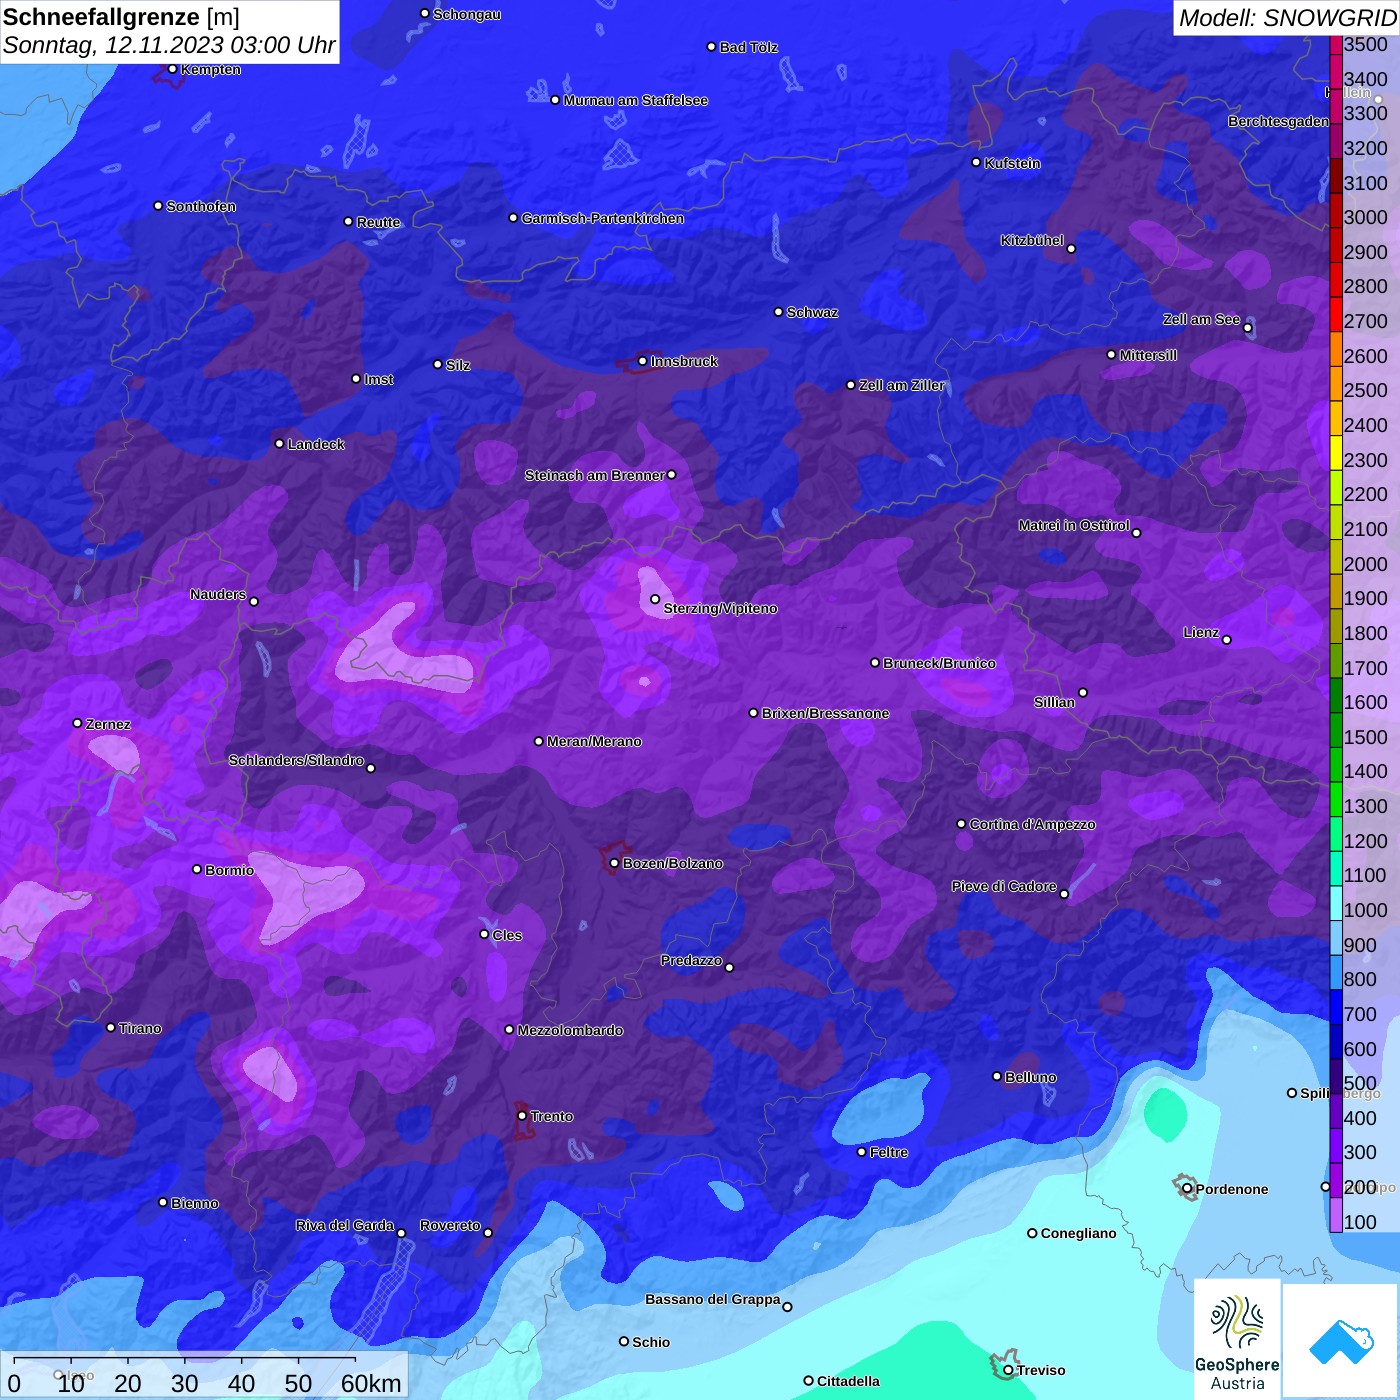Click the Kempten city marker dot
The width and height of the screenshot is (1400, 1400).
(x=172, y=69)
